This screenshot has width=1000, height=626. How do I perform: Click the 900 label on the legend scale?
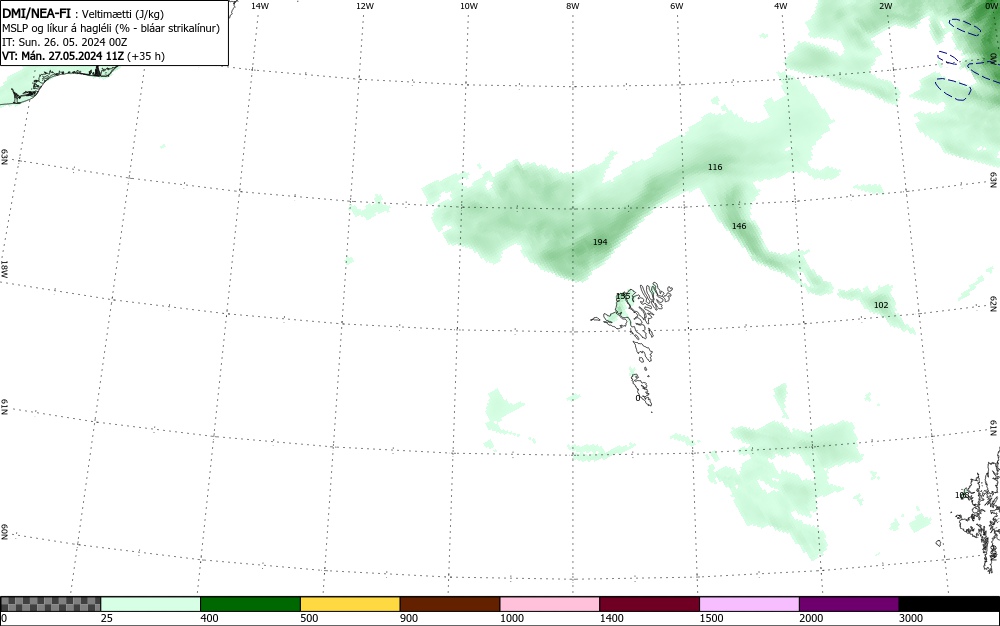[409, 618]
